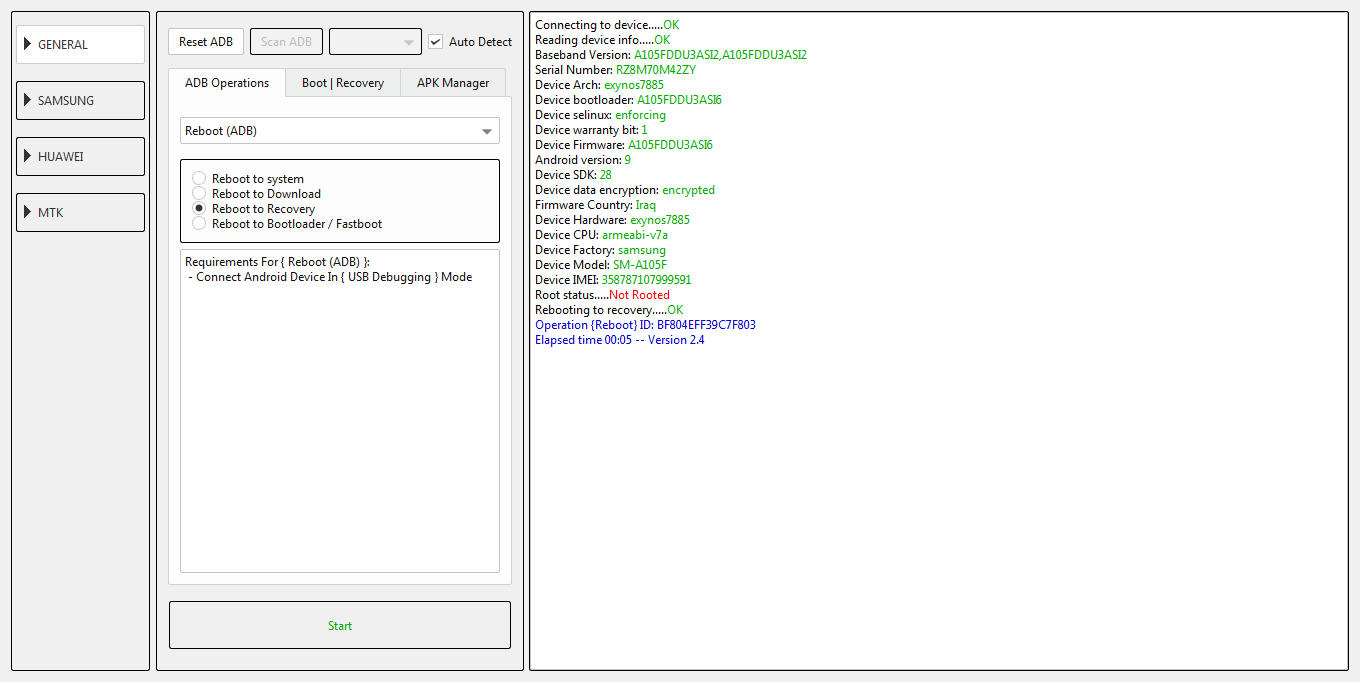The height and width of the screenshot is (682, 1360).
Task: Click the Requirements For { Reboot (ADB) } heading
Action: tap(278, 262)
